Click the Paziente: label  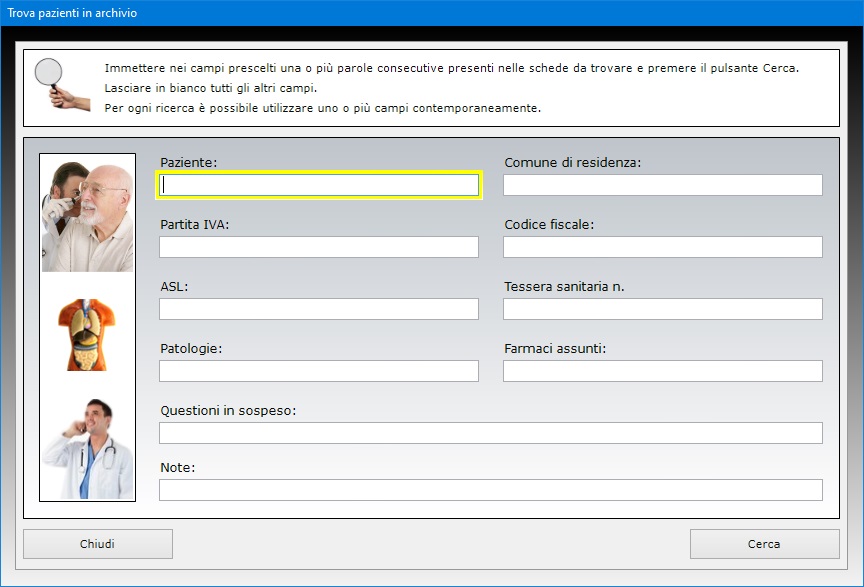pos(188,163)
